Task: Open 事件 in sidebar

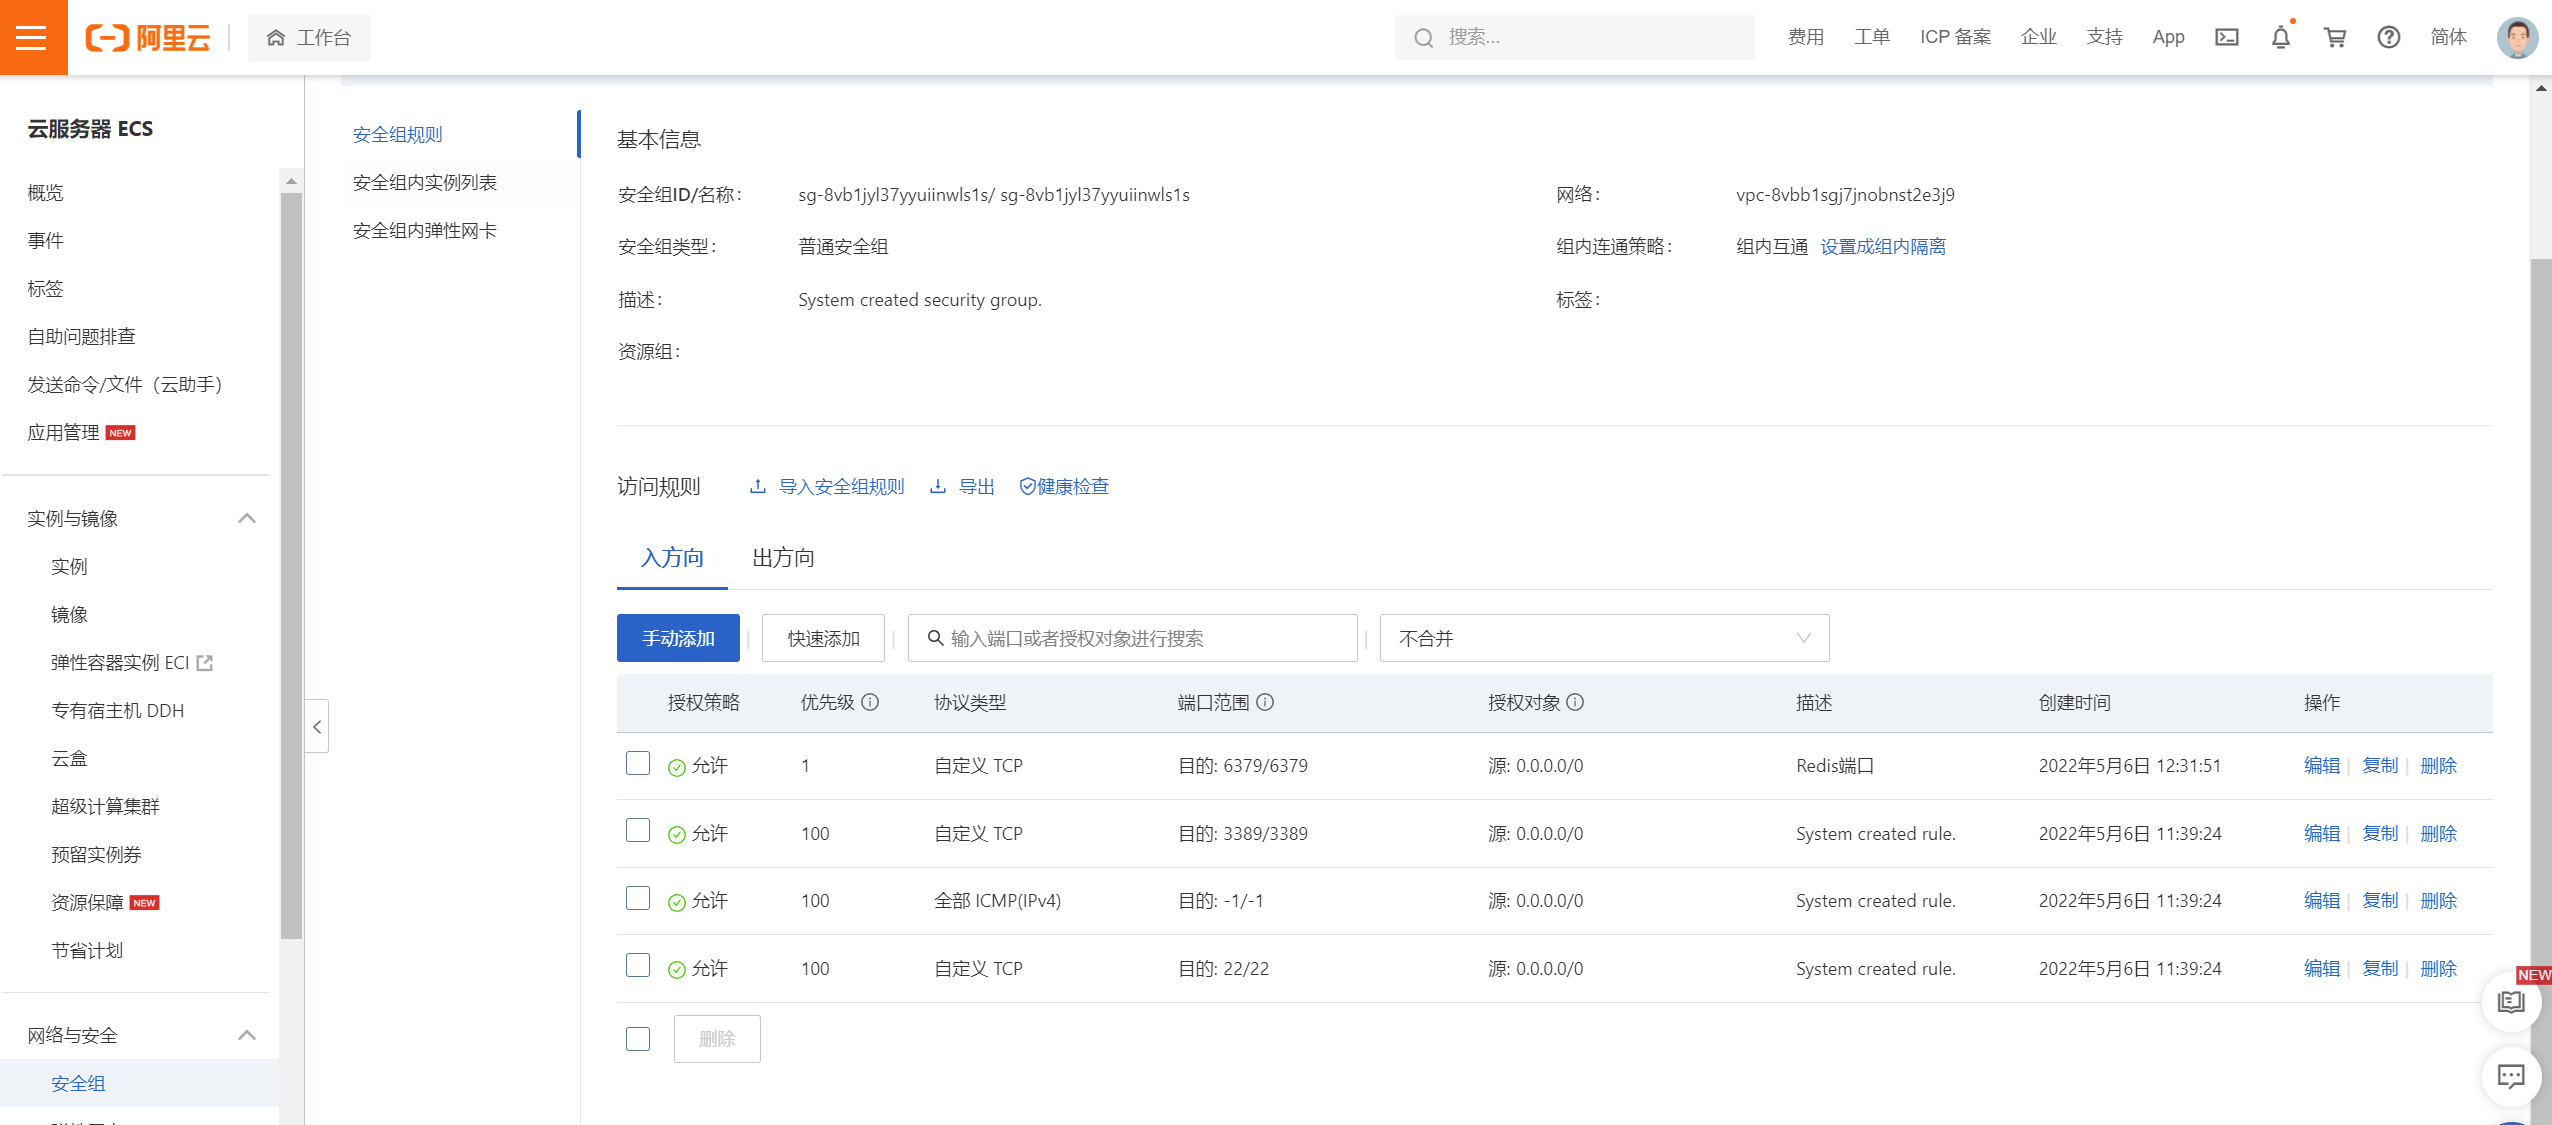Action: [x=45, y=240]
